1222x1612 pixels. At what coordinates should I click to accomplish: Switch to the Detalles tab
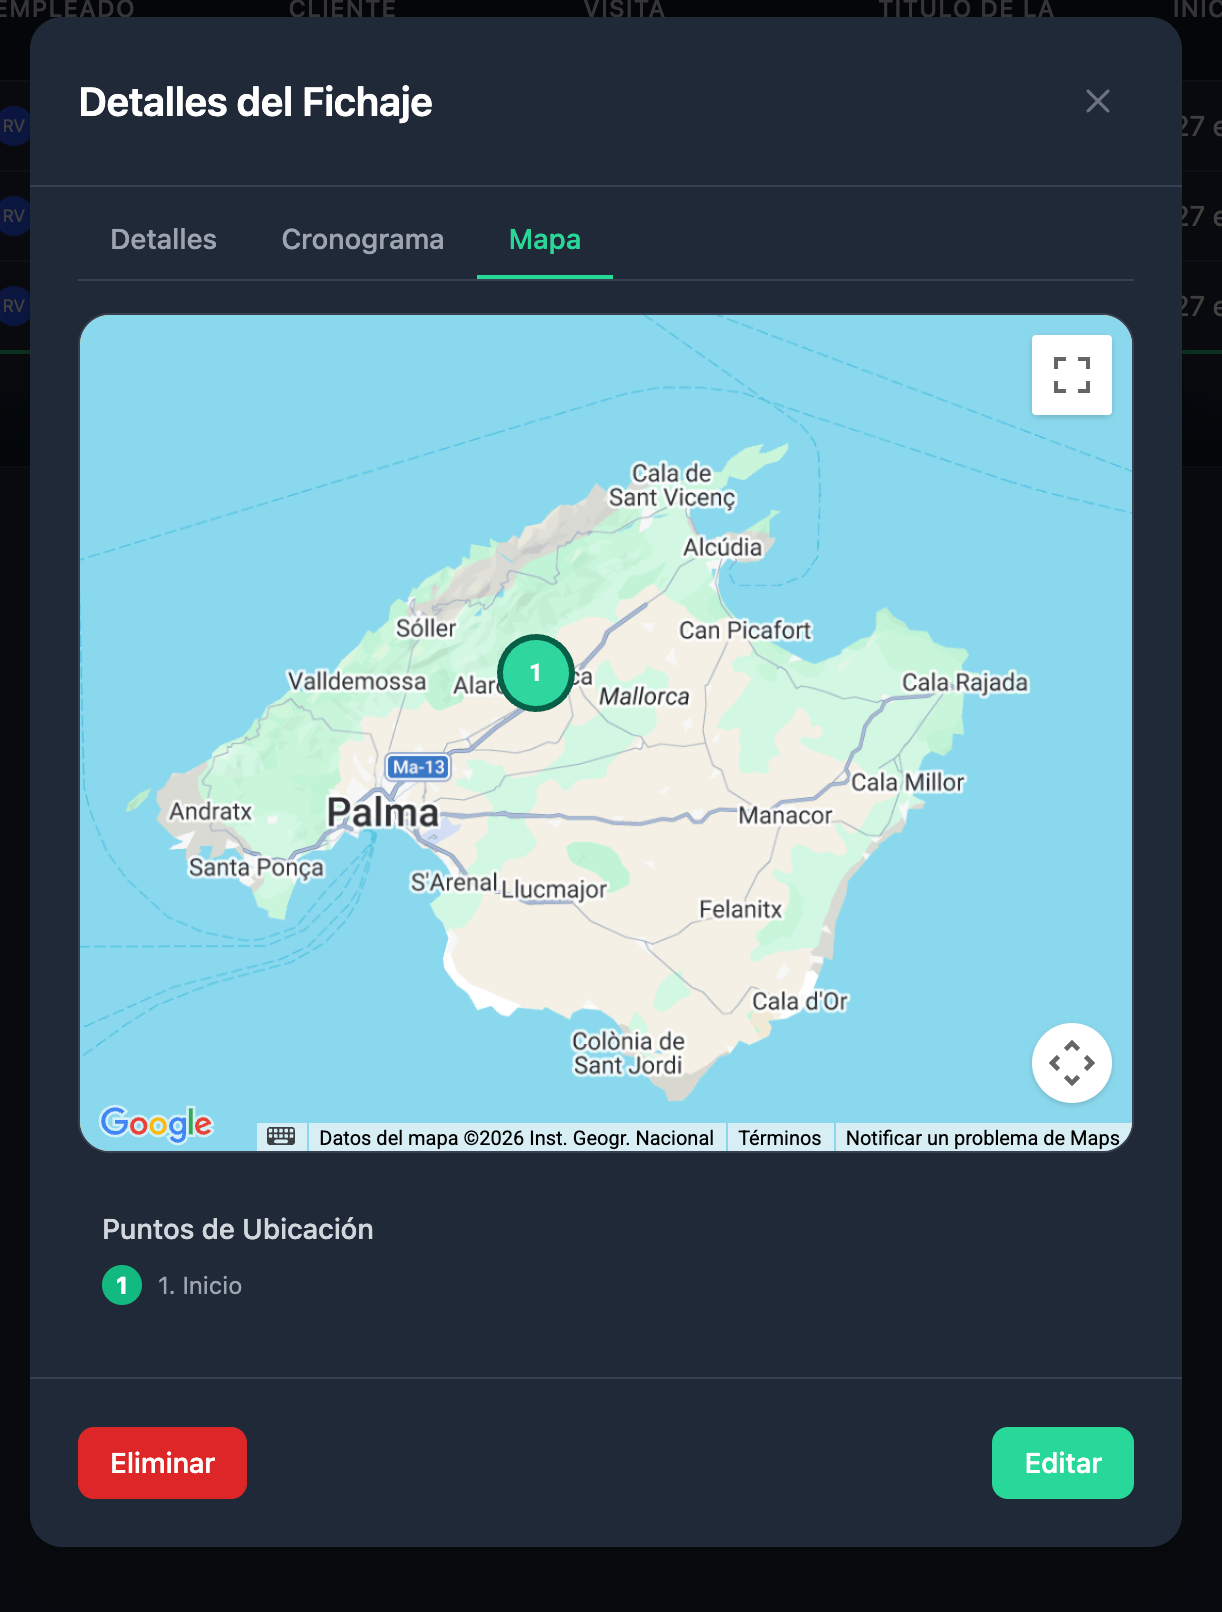[163, 240]
